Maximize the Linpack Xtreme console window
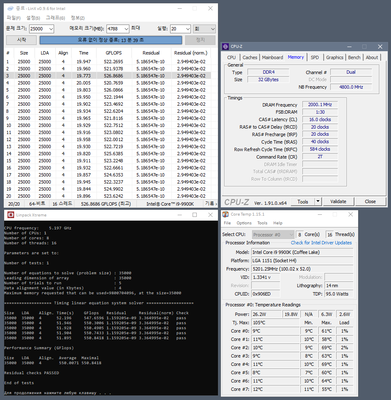Image resolution: width=391 pixels, height=400 pixels. coord(195,215)
